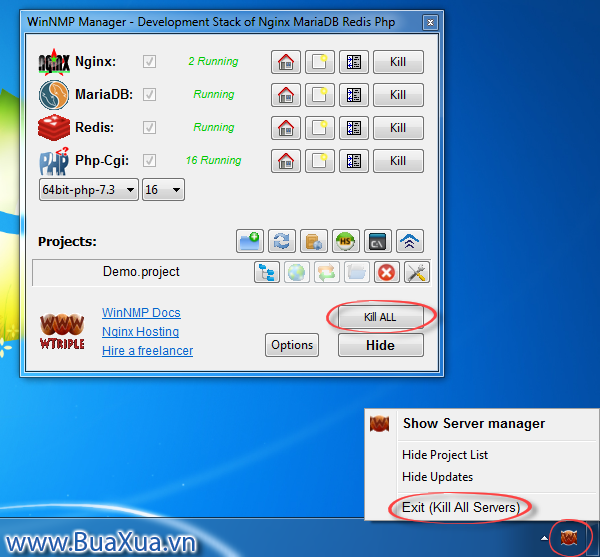Image resolution: width=600 pixels, height=557 pixels.
Task: Click the database package icon in Projects
Action: point(314,241)
